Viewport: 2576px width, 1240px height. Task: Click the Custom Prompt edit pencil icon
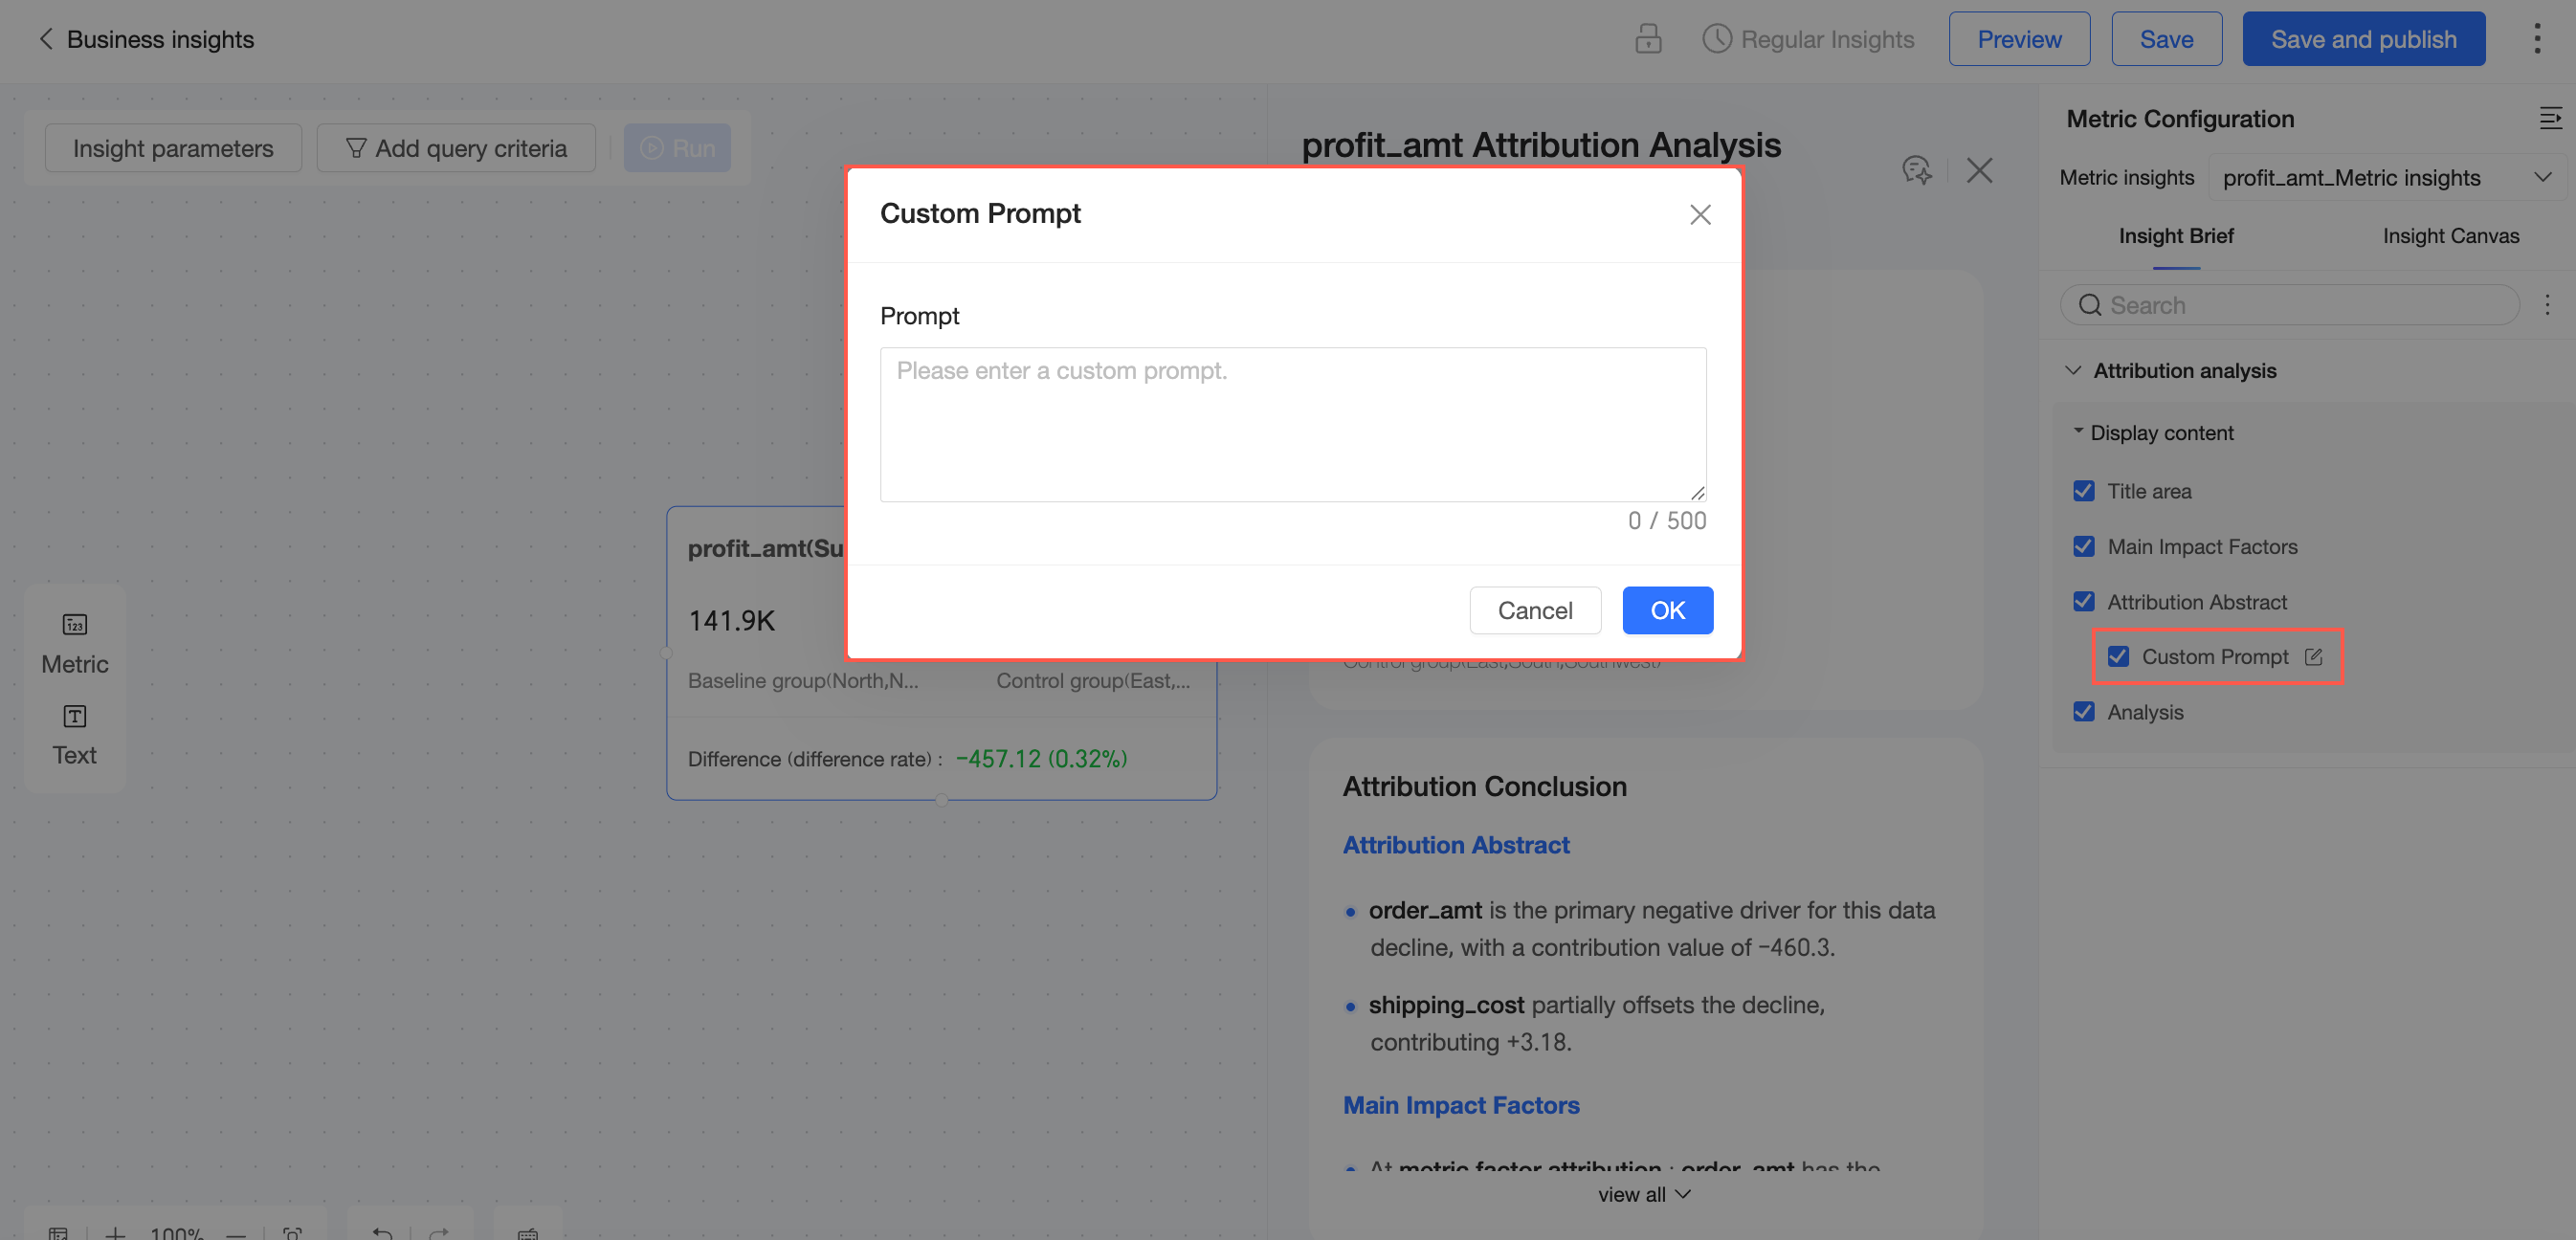pos(2313,657)
